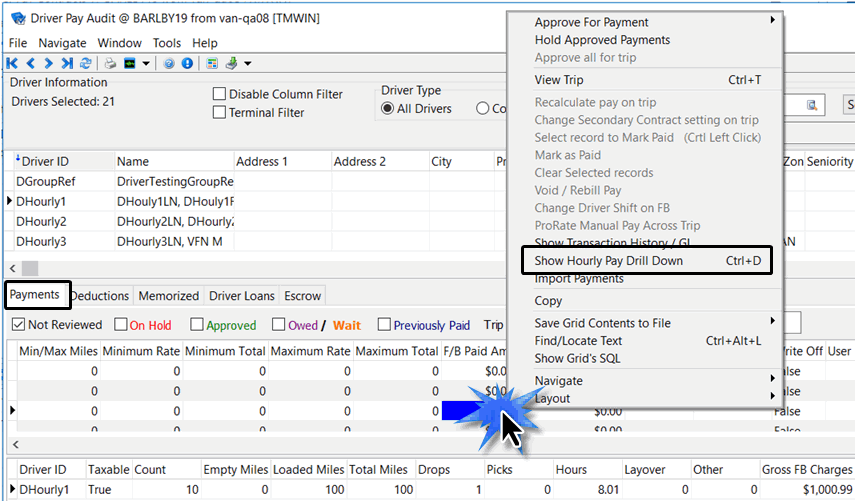The width and height of the screenshot is (855, 501).
Task: Click the refresh icon in toolbar
Action: coord(84,63)
